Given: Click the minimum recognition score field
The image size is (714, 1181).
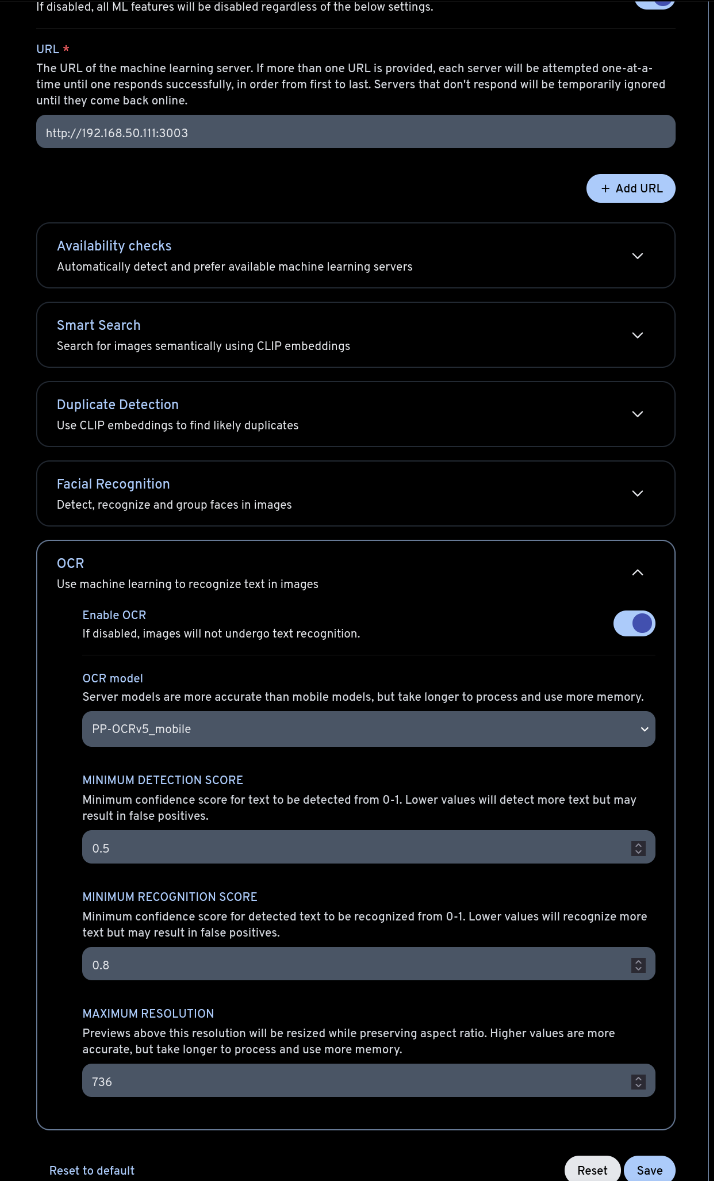Looking at the screenshot, I should click(x=355, y=965).
